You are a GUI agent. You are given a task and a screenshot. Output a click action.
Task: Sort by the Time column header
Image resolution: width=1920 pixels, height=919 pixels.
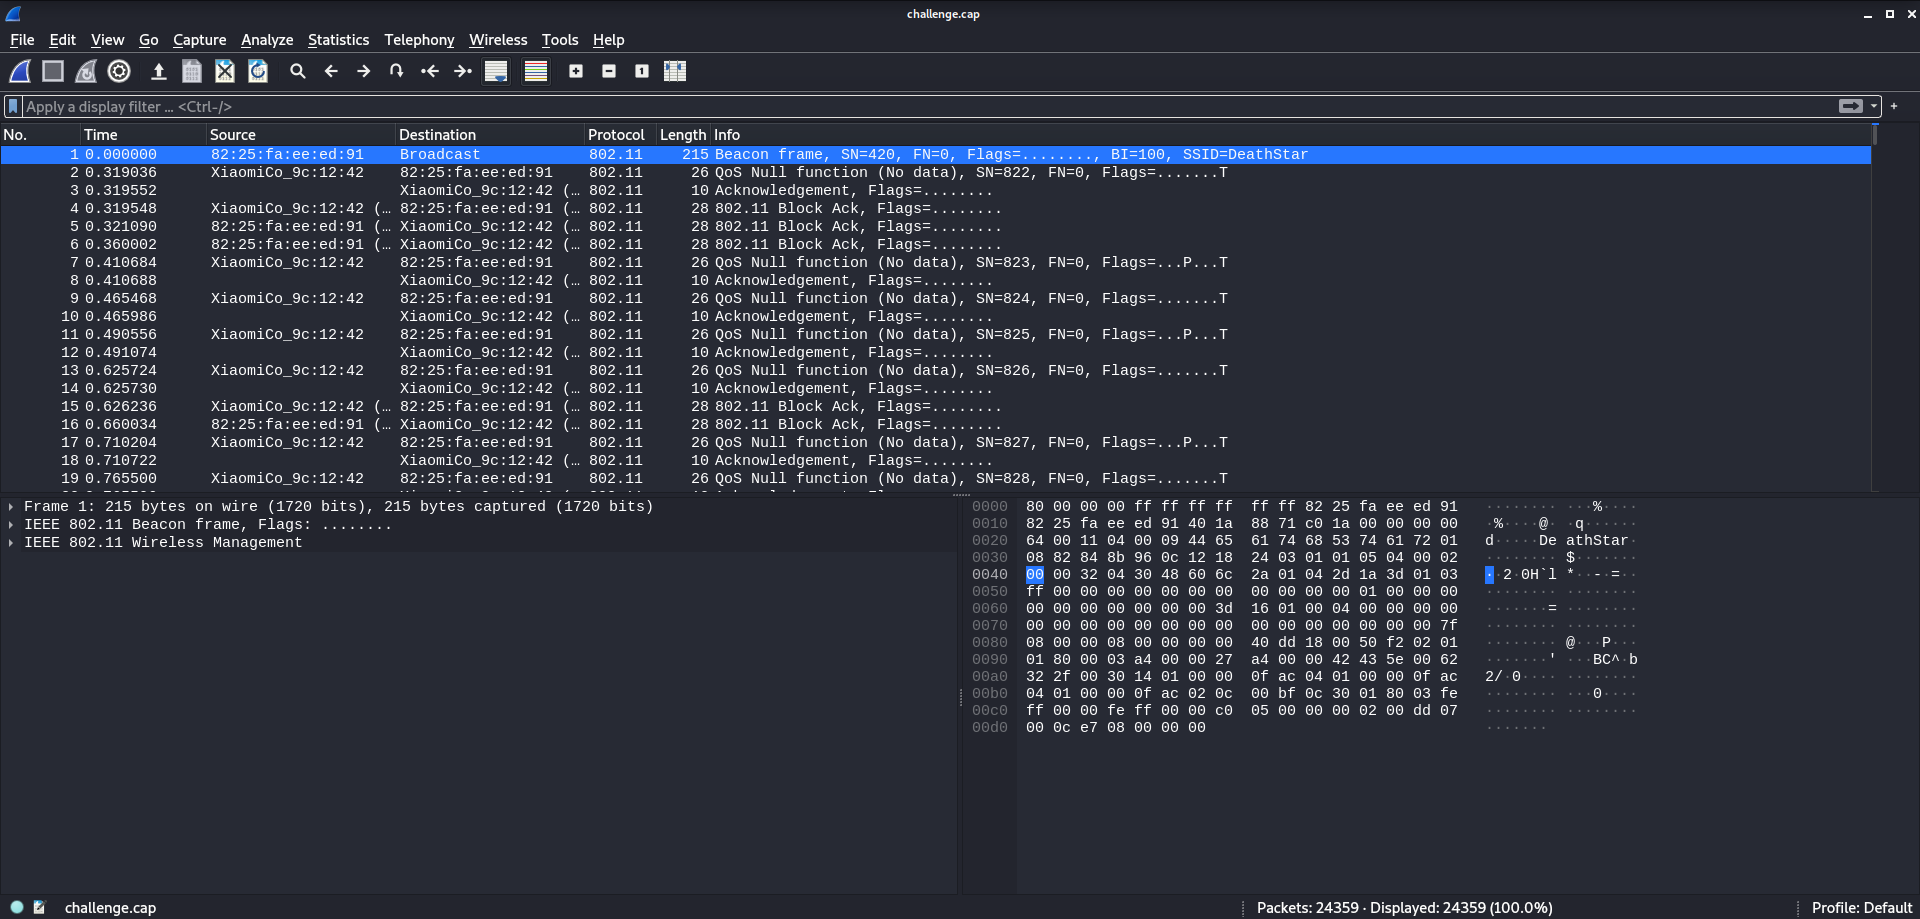tap(143, 134)
